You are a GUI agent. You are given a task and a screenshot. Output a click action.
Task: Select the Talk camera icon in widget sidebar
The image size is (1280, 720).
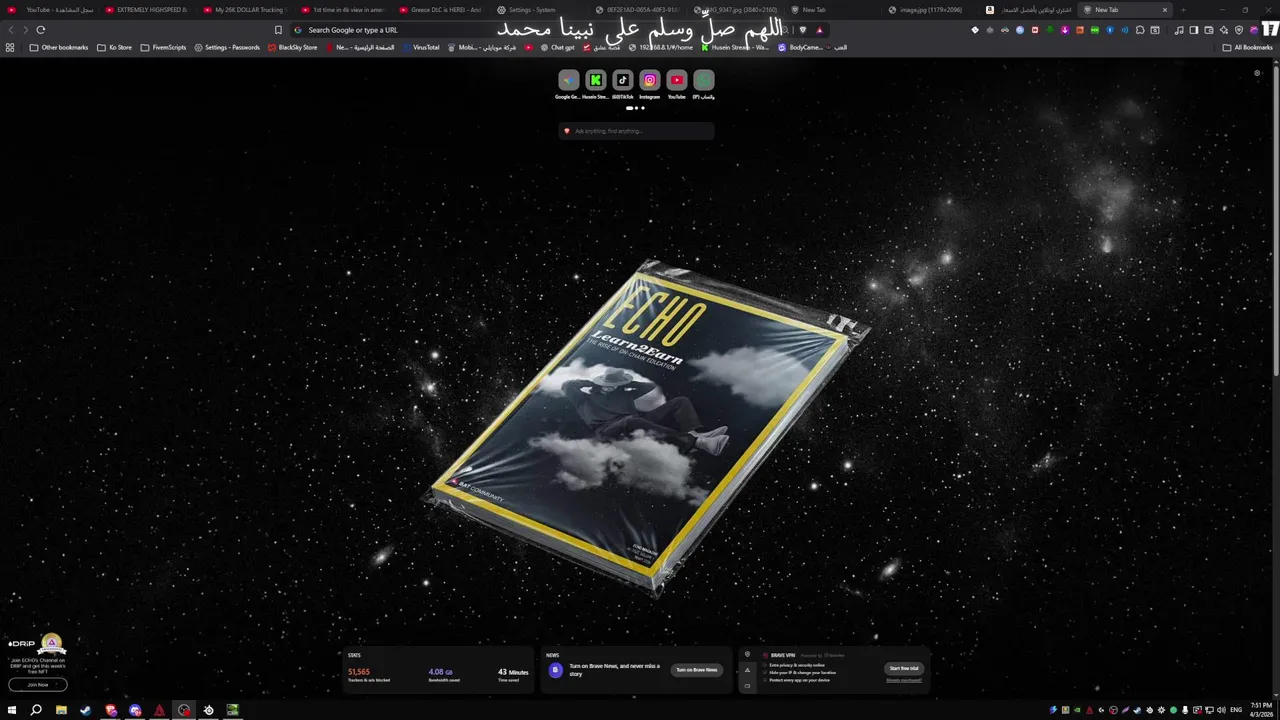[747, 686]
